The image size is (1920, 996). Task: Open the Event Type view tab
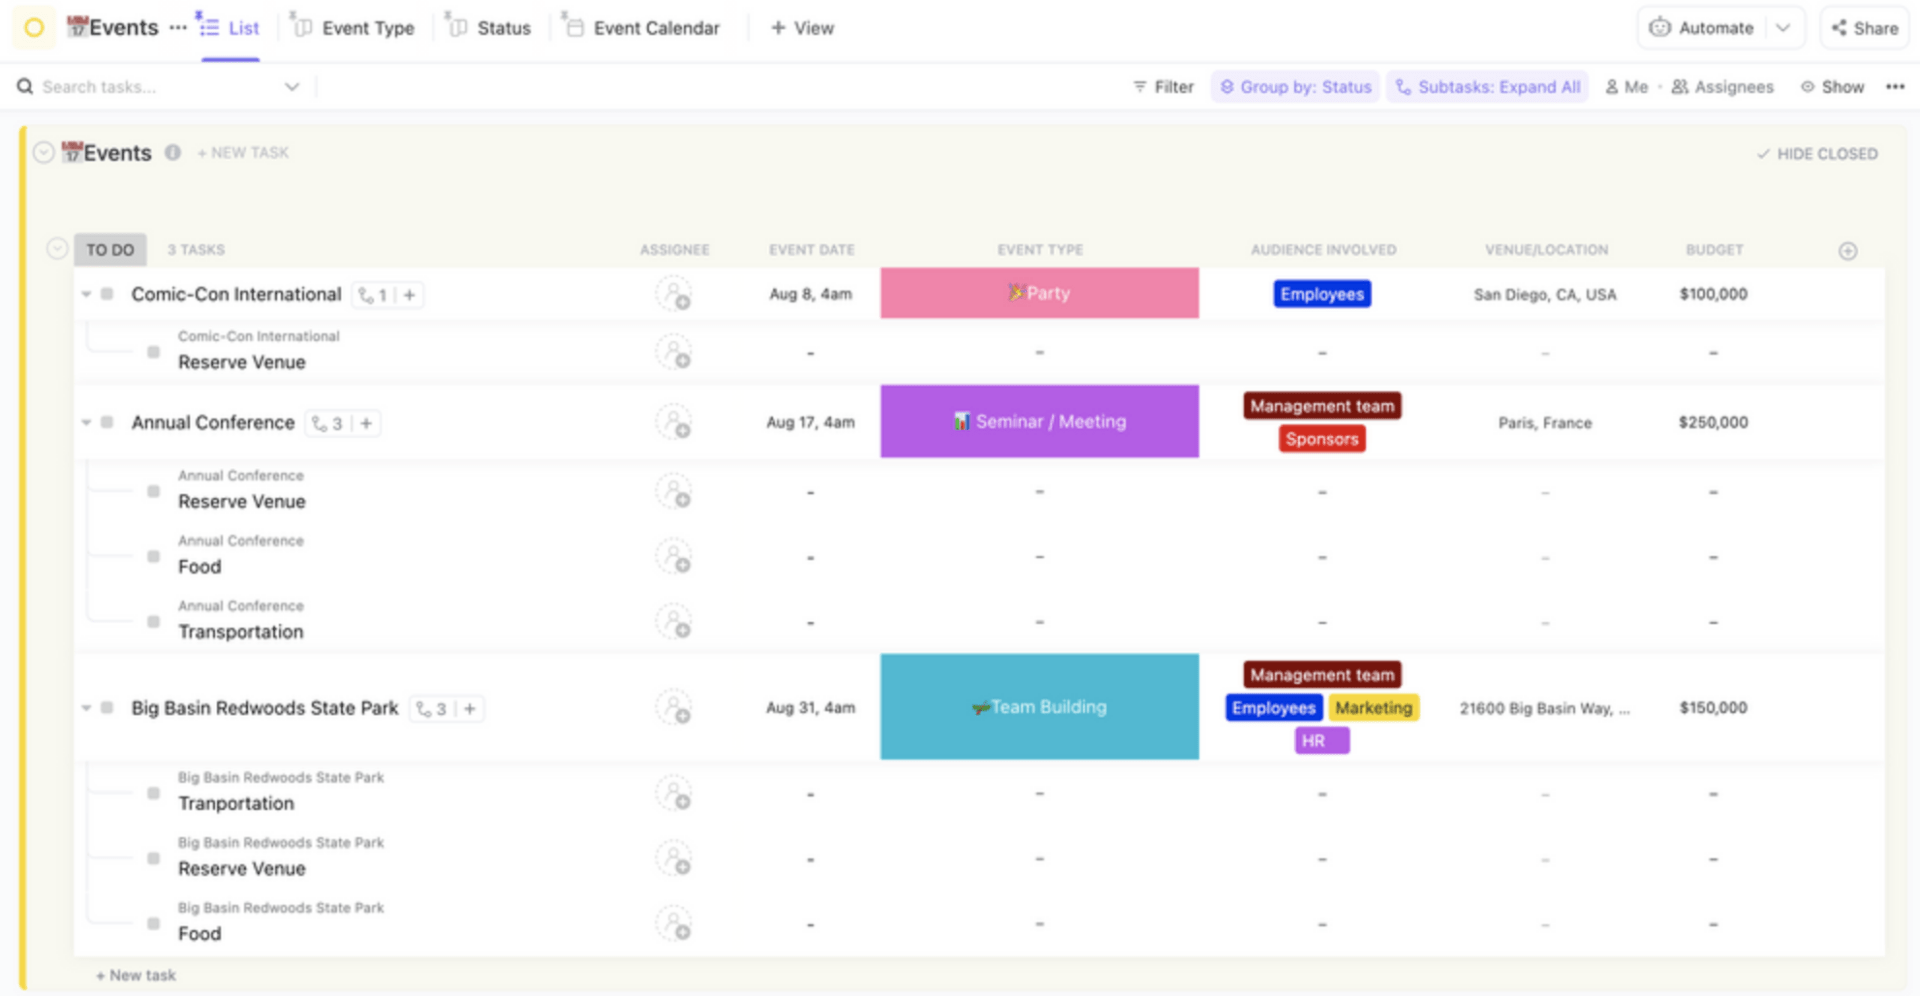pos(355,28)
